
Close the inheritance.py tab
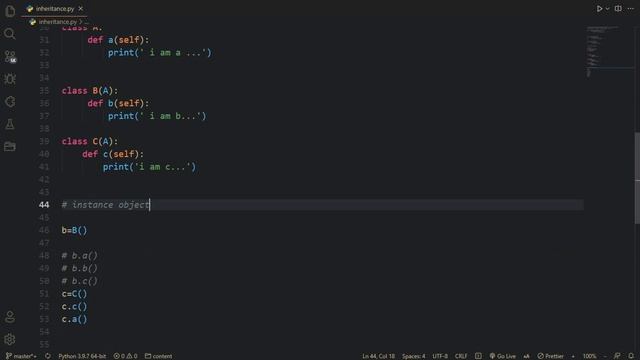tap(80, 9)
